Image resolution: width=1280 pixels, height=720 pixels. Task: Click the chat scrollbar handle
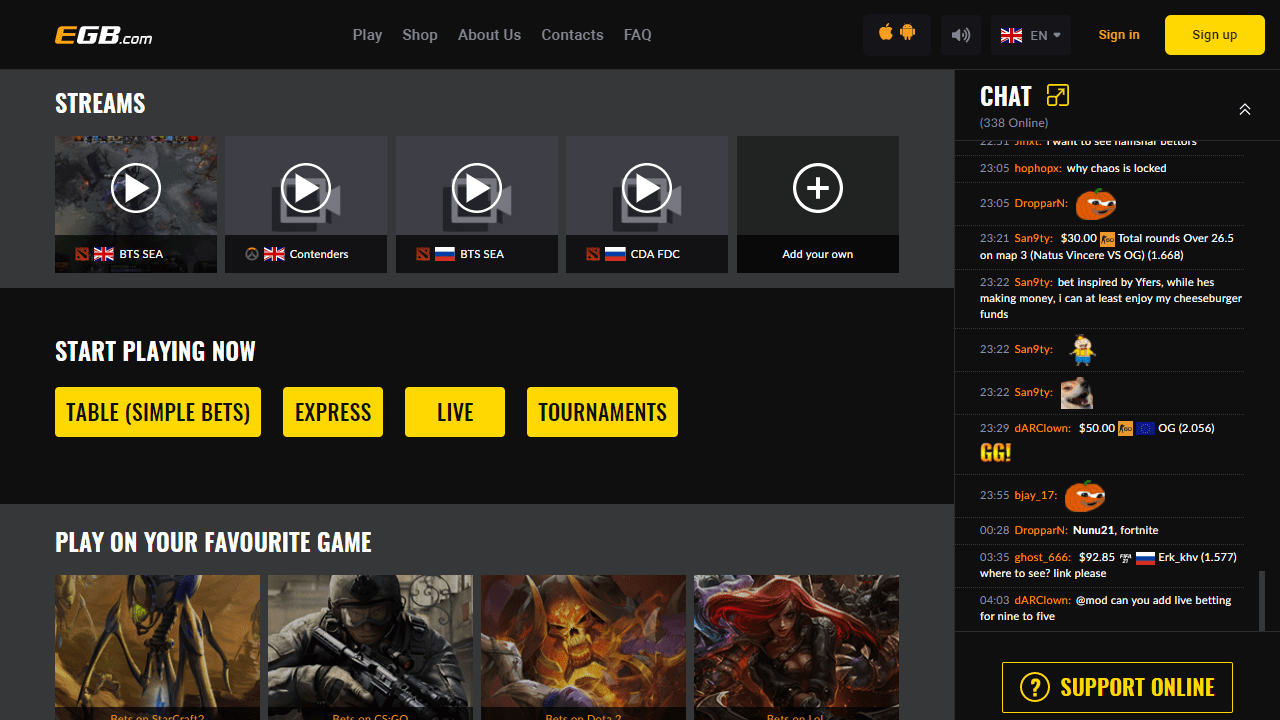click(1261, 600)
